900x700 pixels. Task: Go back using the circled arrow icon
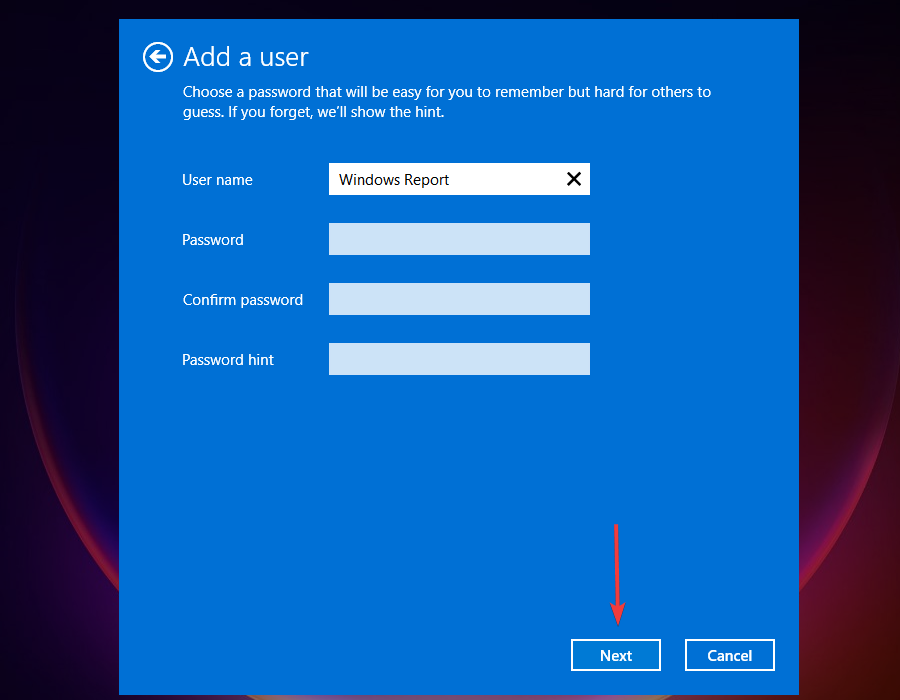click(158, 57)
